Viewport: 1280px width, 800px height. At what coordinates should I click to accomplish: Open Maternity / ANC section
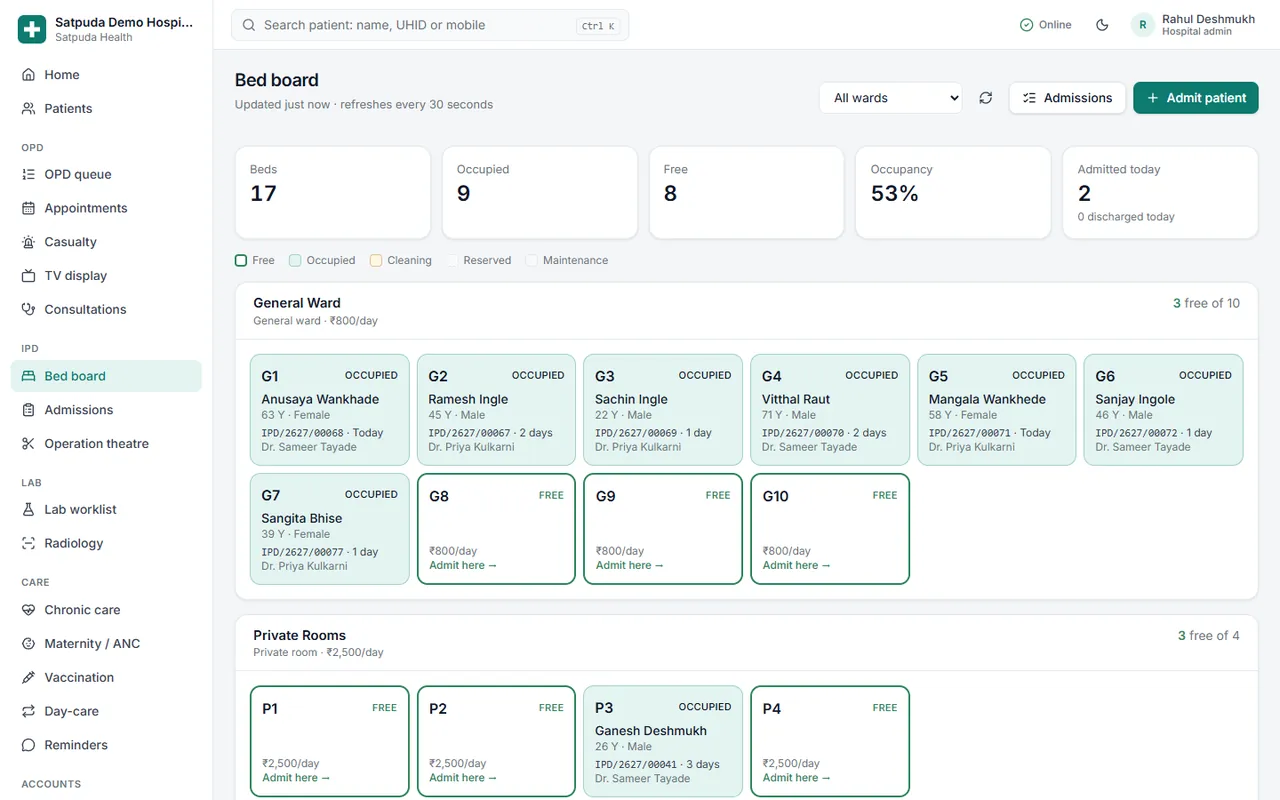pyautogui.click(x=106, y=644)
